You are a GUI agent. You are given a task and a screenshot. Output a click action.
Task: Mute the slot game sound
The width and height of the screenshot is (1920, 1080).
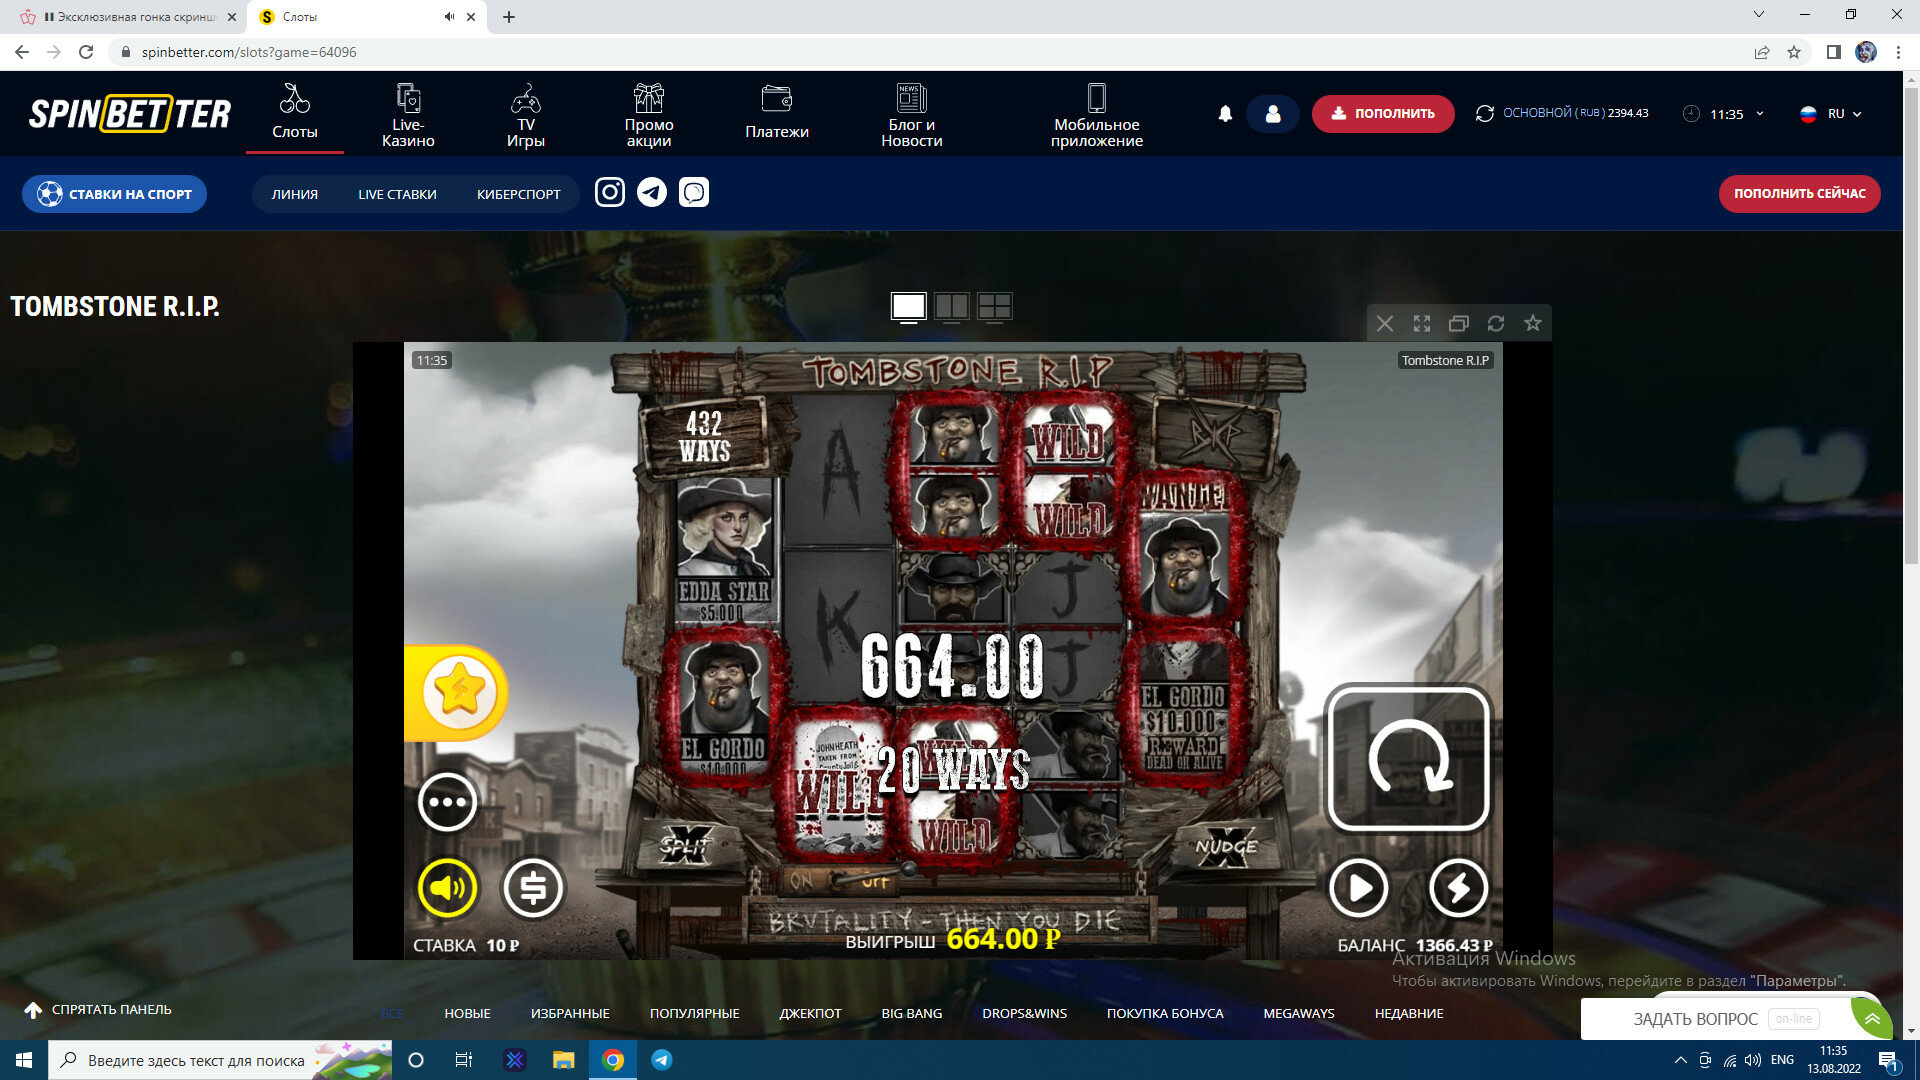pos(447,887)
